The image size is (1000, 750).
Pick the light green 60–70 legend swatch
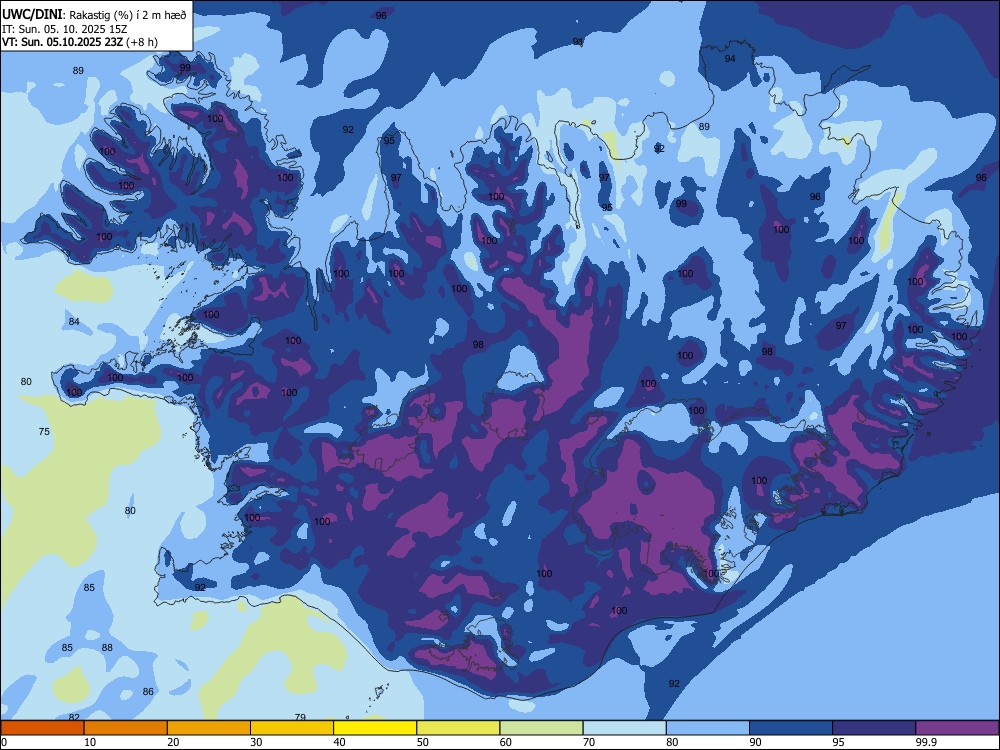(x=541, y=728)
